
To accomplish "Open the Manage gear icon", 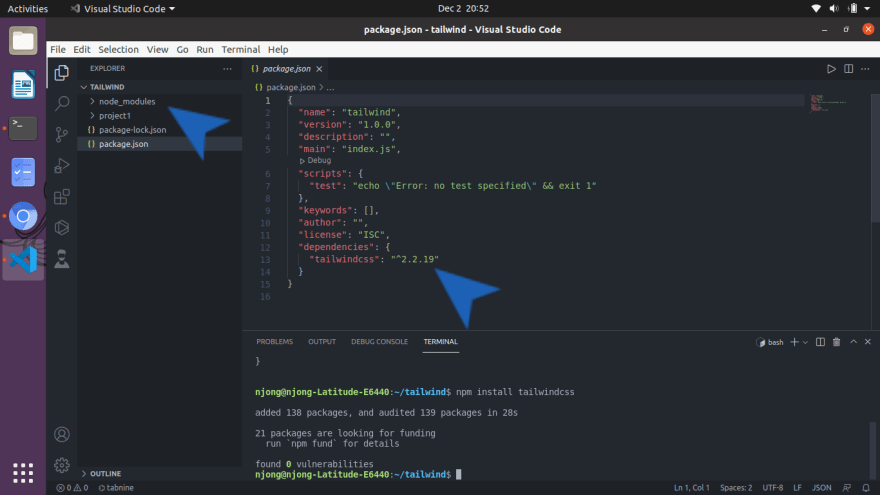I will point(62,465).
